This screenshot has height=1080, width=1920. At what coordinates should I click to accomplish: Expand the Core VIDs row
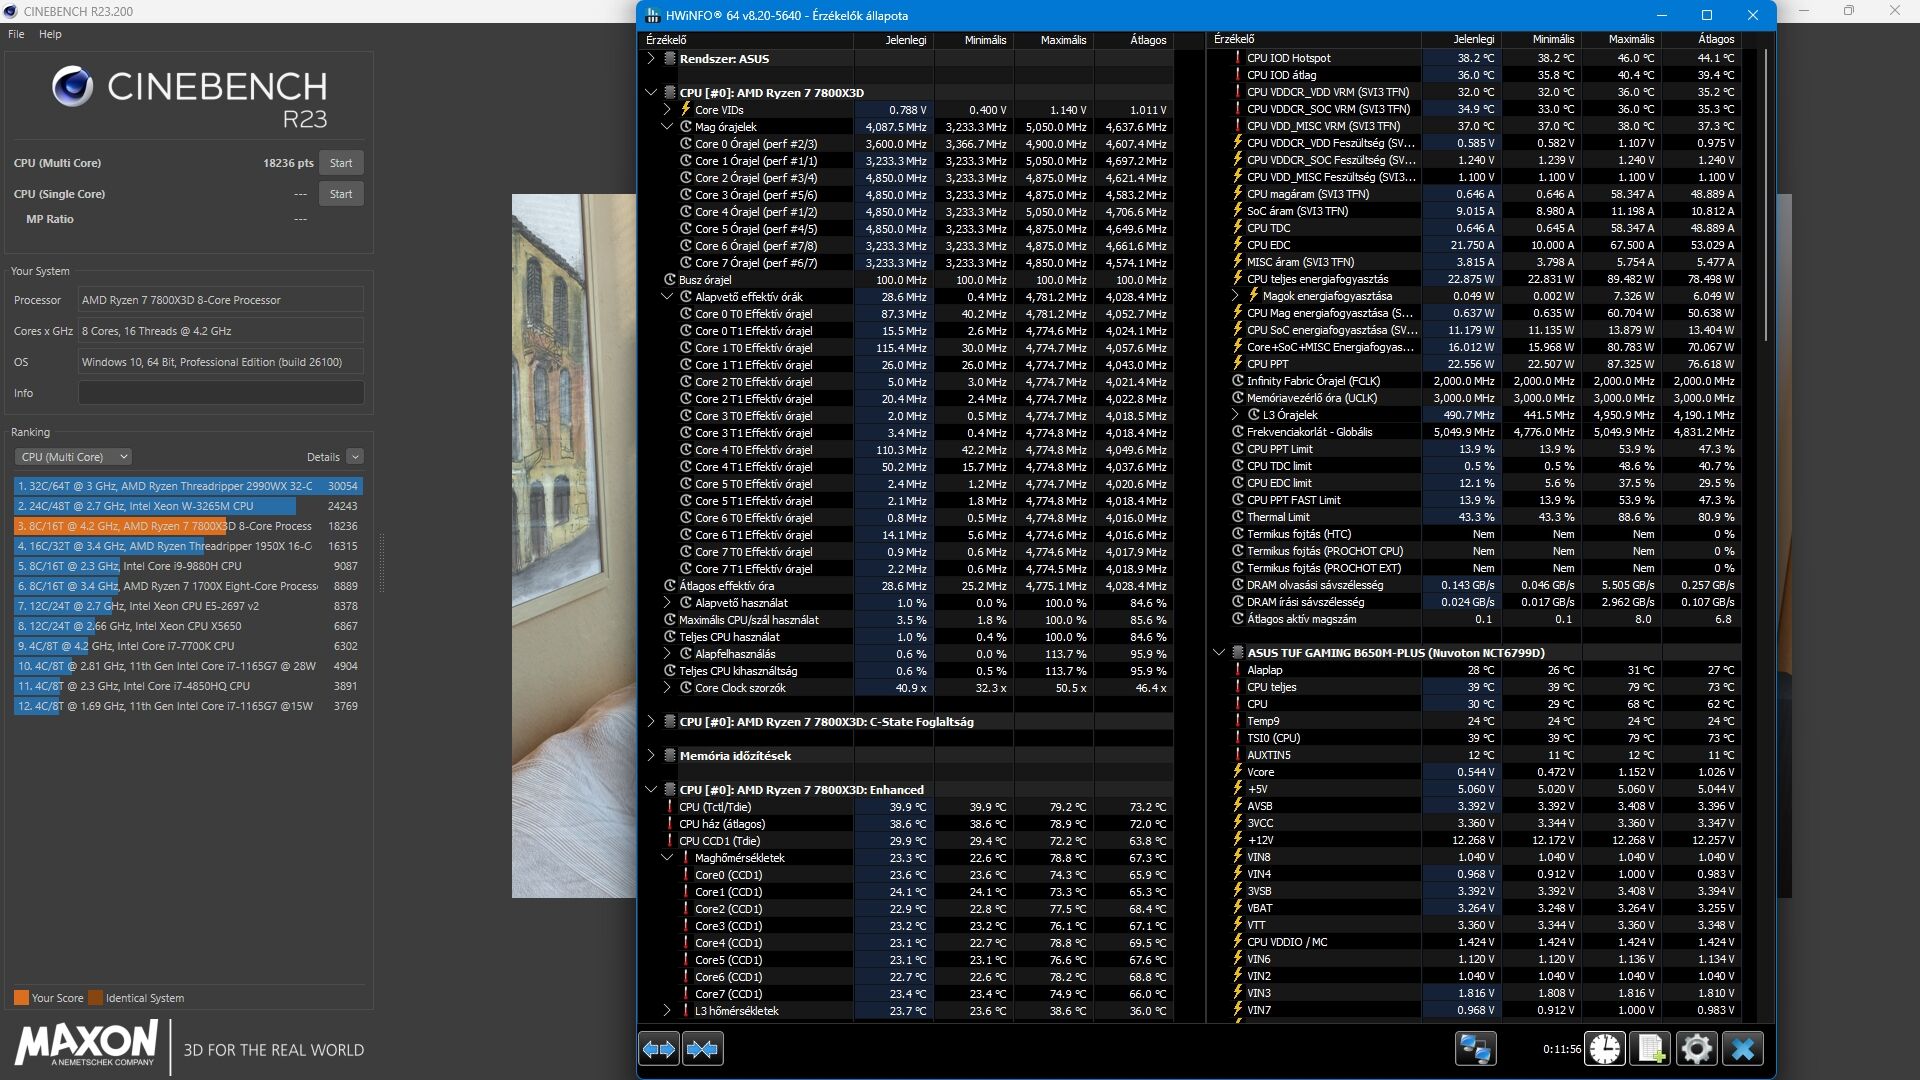coord(667,110)
